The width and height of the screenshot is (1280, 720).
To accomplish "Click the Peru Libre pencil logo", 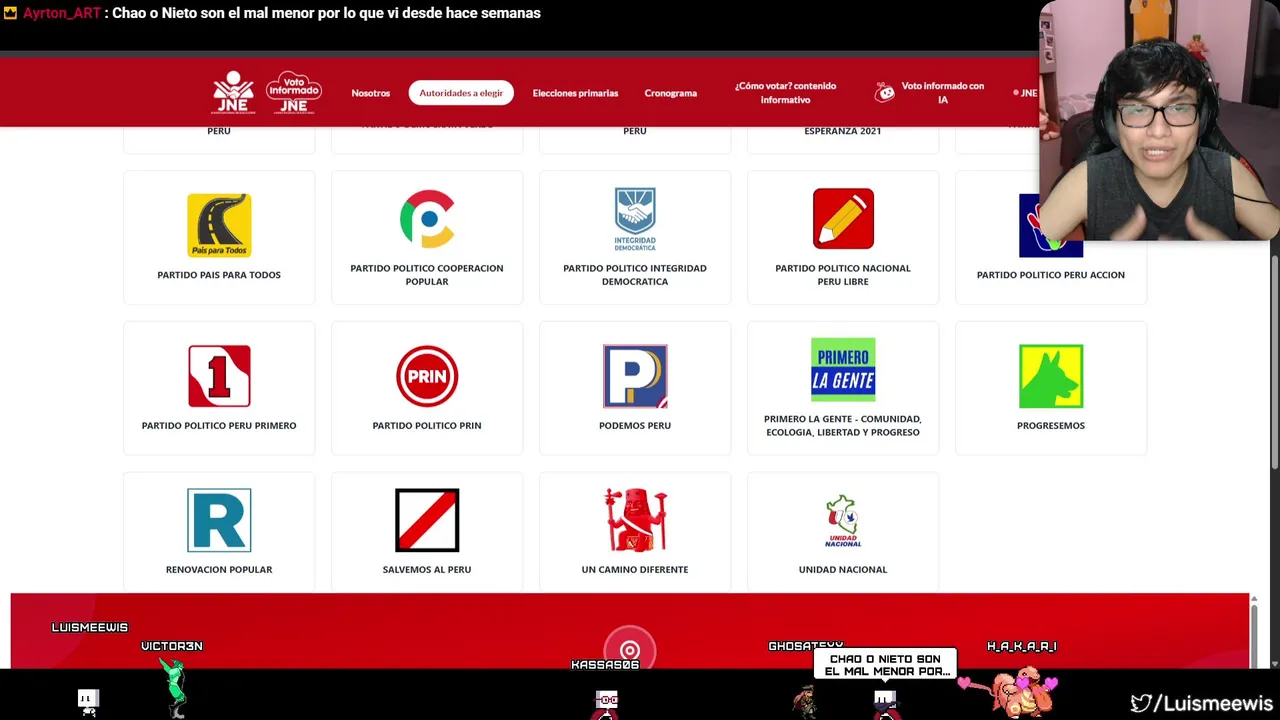I will tap(843, 218).
